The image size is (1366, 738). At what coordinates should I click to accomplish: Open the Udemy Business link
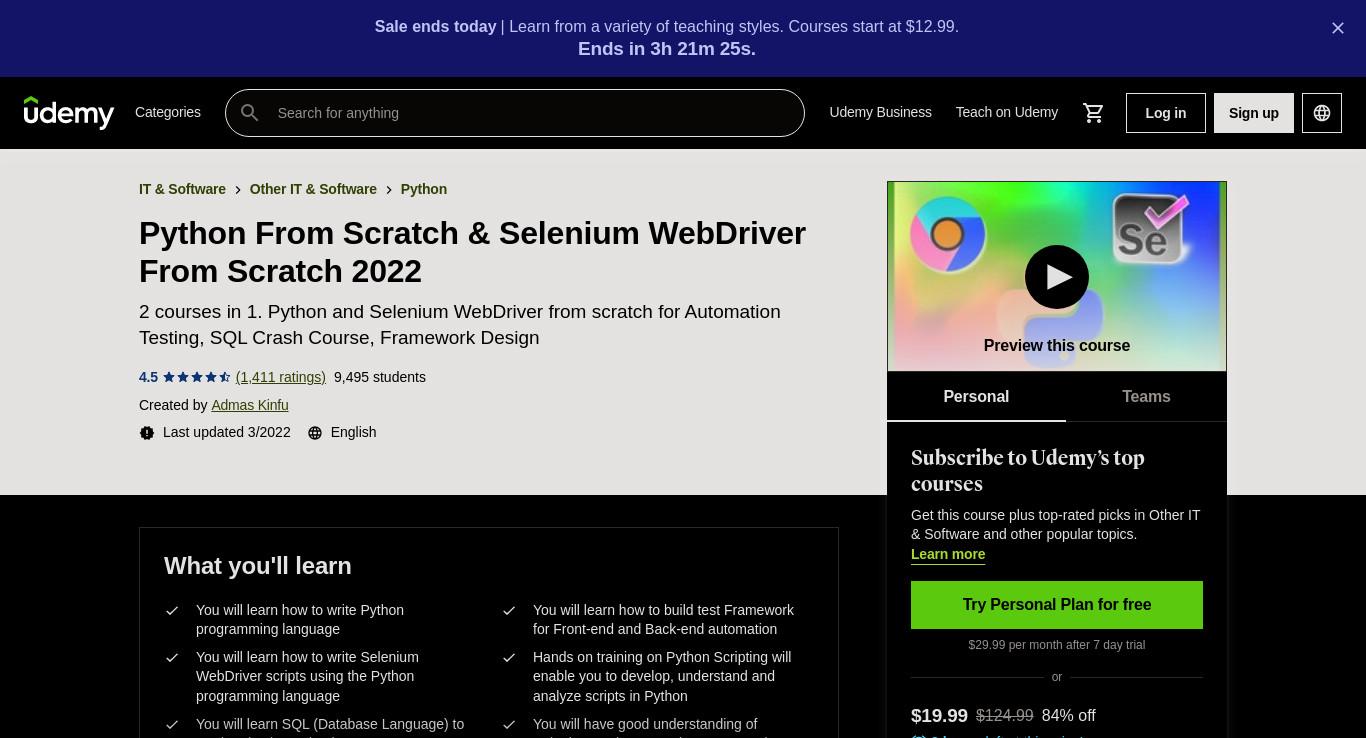click(x=880, y=112)
